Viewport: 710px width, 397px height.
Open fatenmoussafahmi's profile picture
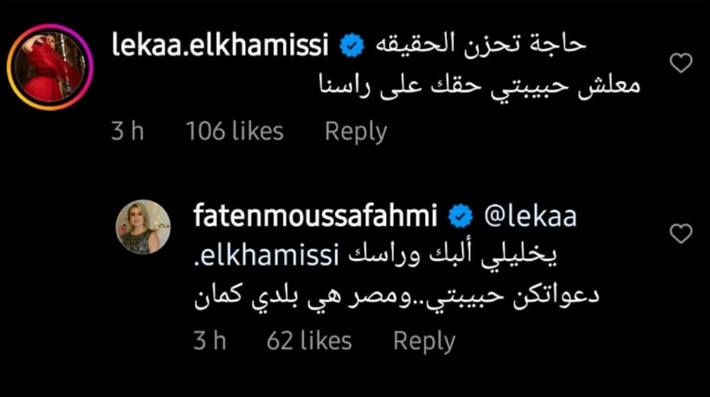click(x=143, y=227)
